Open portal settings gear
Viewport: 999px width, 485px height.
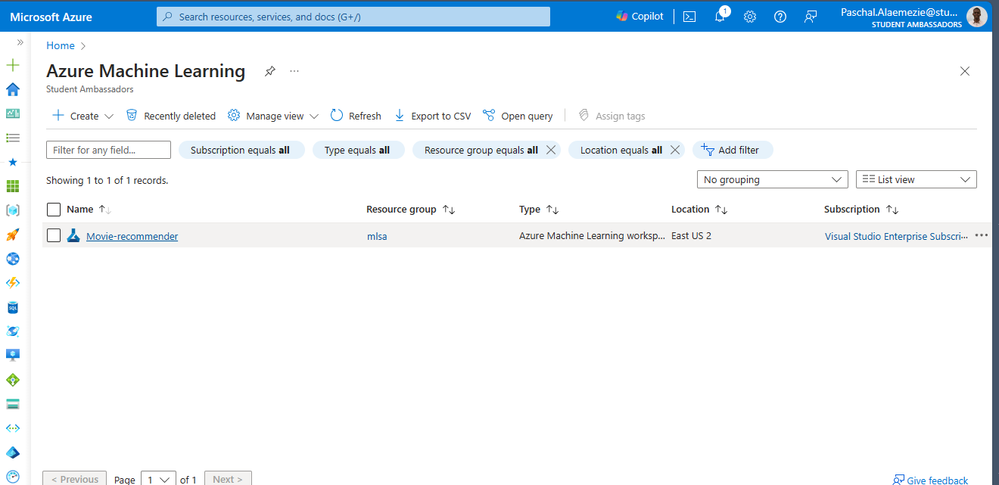click(x=750, y=17)
